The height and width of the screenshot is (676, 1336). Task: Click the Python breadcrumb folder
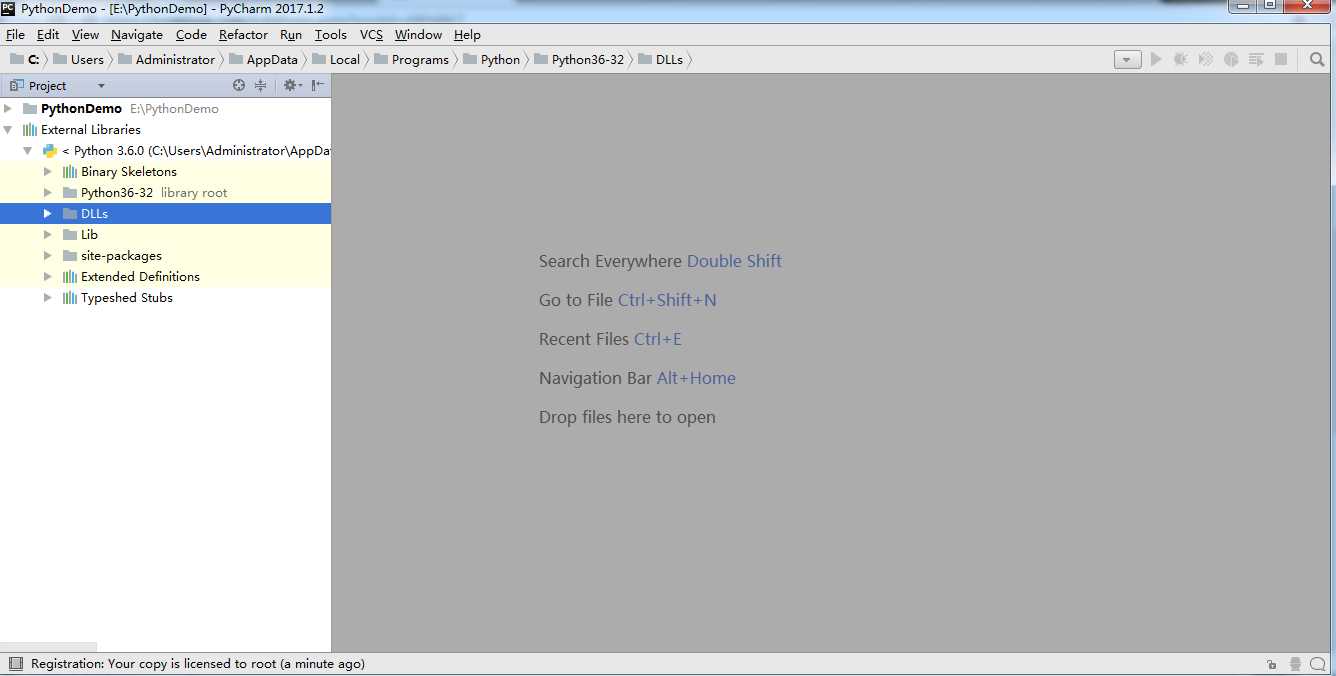[x=491, y=60]
